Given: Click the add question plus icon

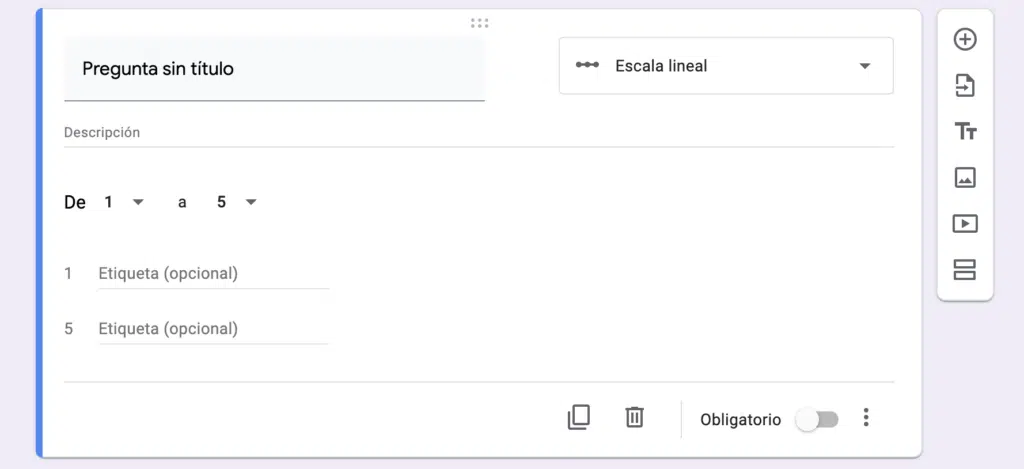Looking at the screenshot, I should pos(964,40).
